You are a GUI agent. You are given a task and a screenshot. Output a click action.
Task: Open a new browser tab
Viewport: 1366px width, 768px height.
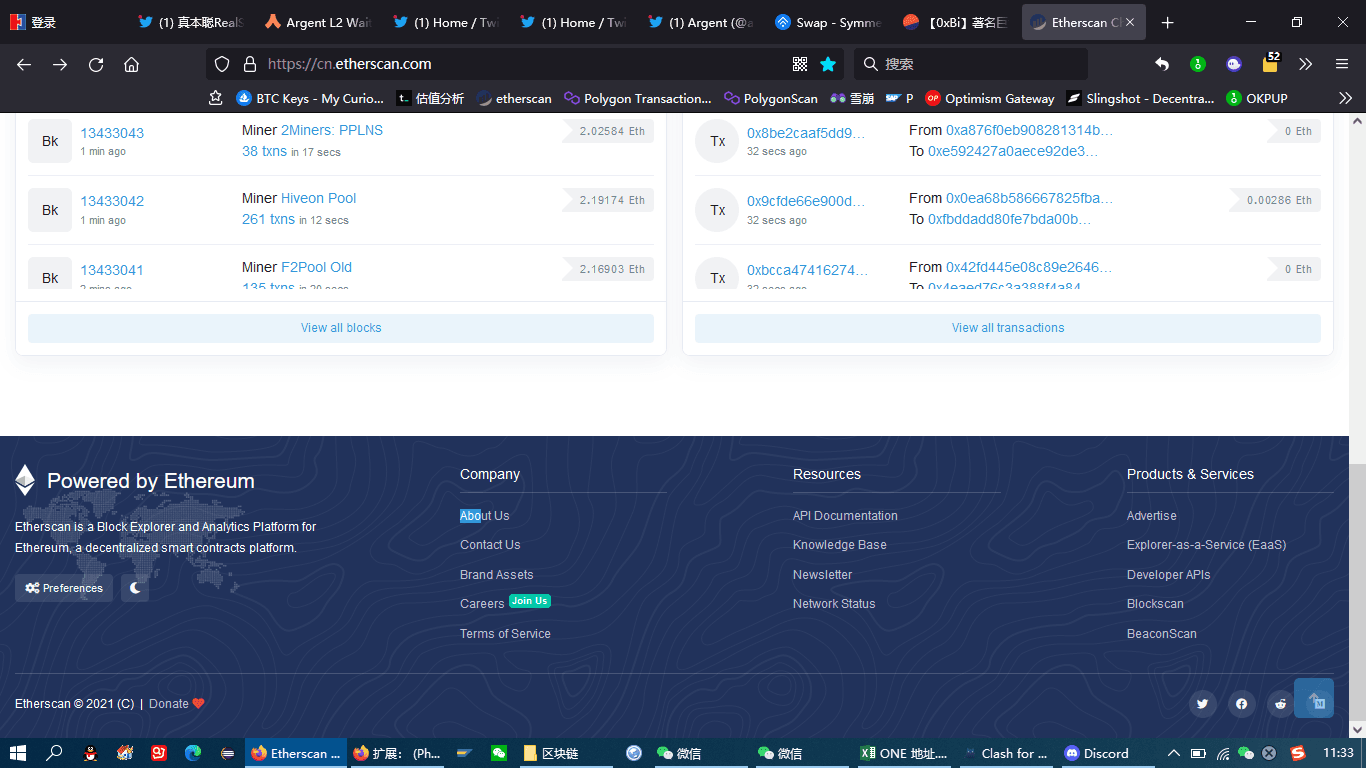1168,22
